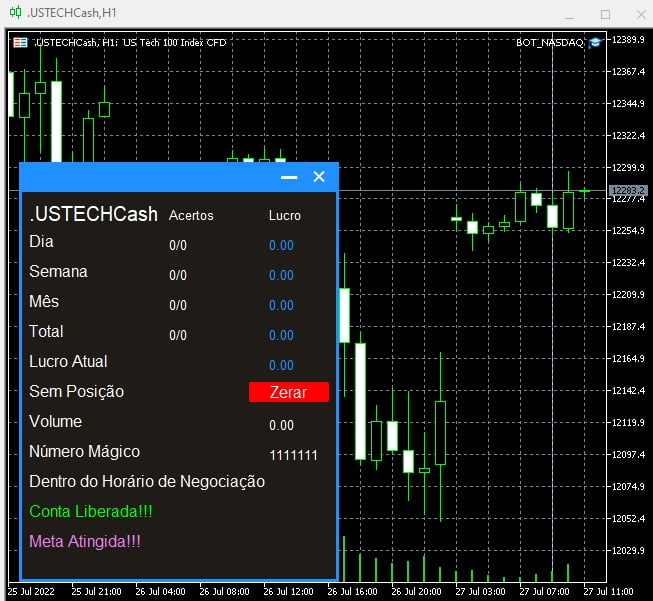Click the purple Meta Atingida!!! message
This screenshot has width=653, height=601.
[x=85, y=541]
